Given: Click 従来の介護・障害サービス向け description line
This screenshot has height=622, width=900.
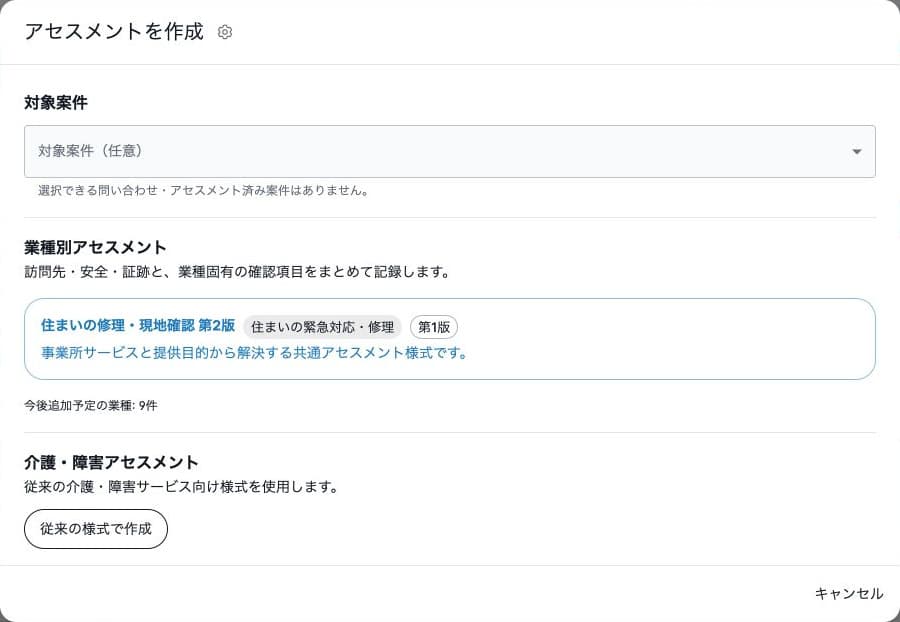Looking at the screenshot, I should [181, 487].
